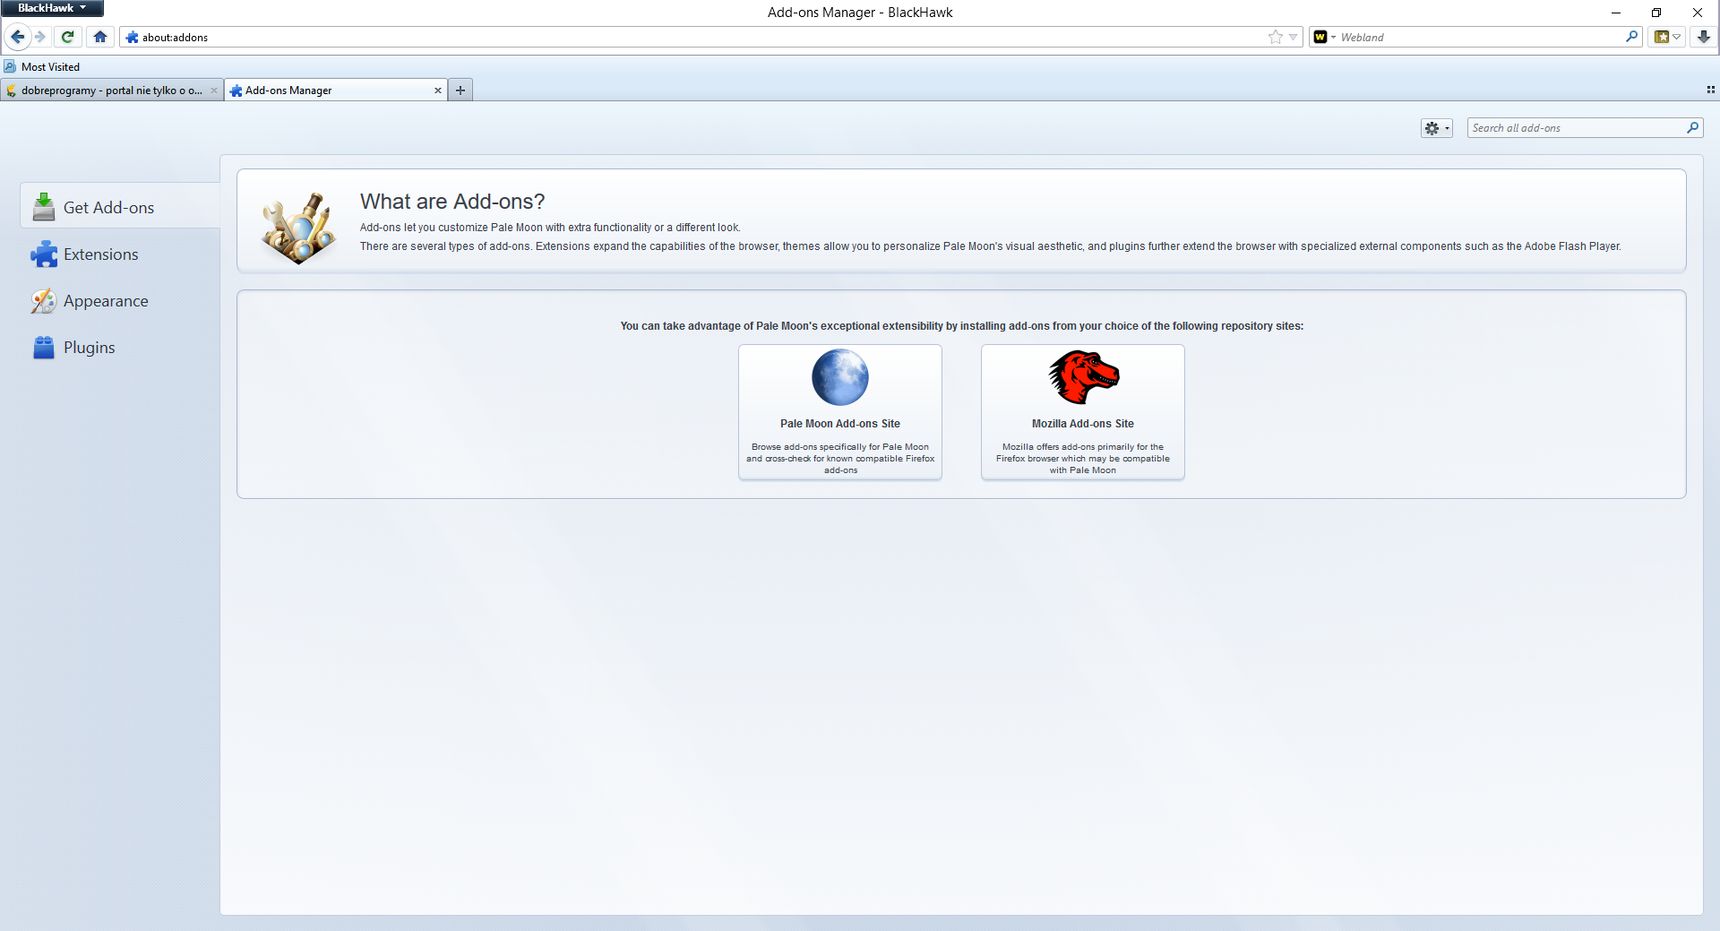Open the Appearance category
Screen dimensions: 1720x931
click(120, 301)
